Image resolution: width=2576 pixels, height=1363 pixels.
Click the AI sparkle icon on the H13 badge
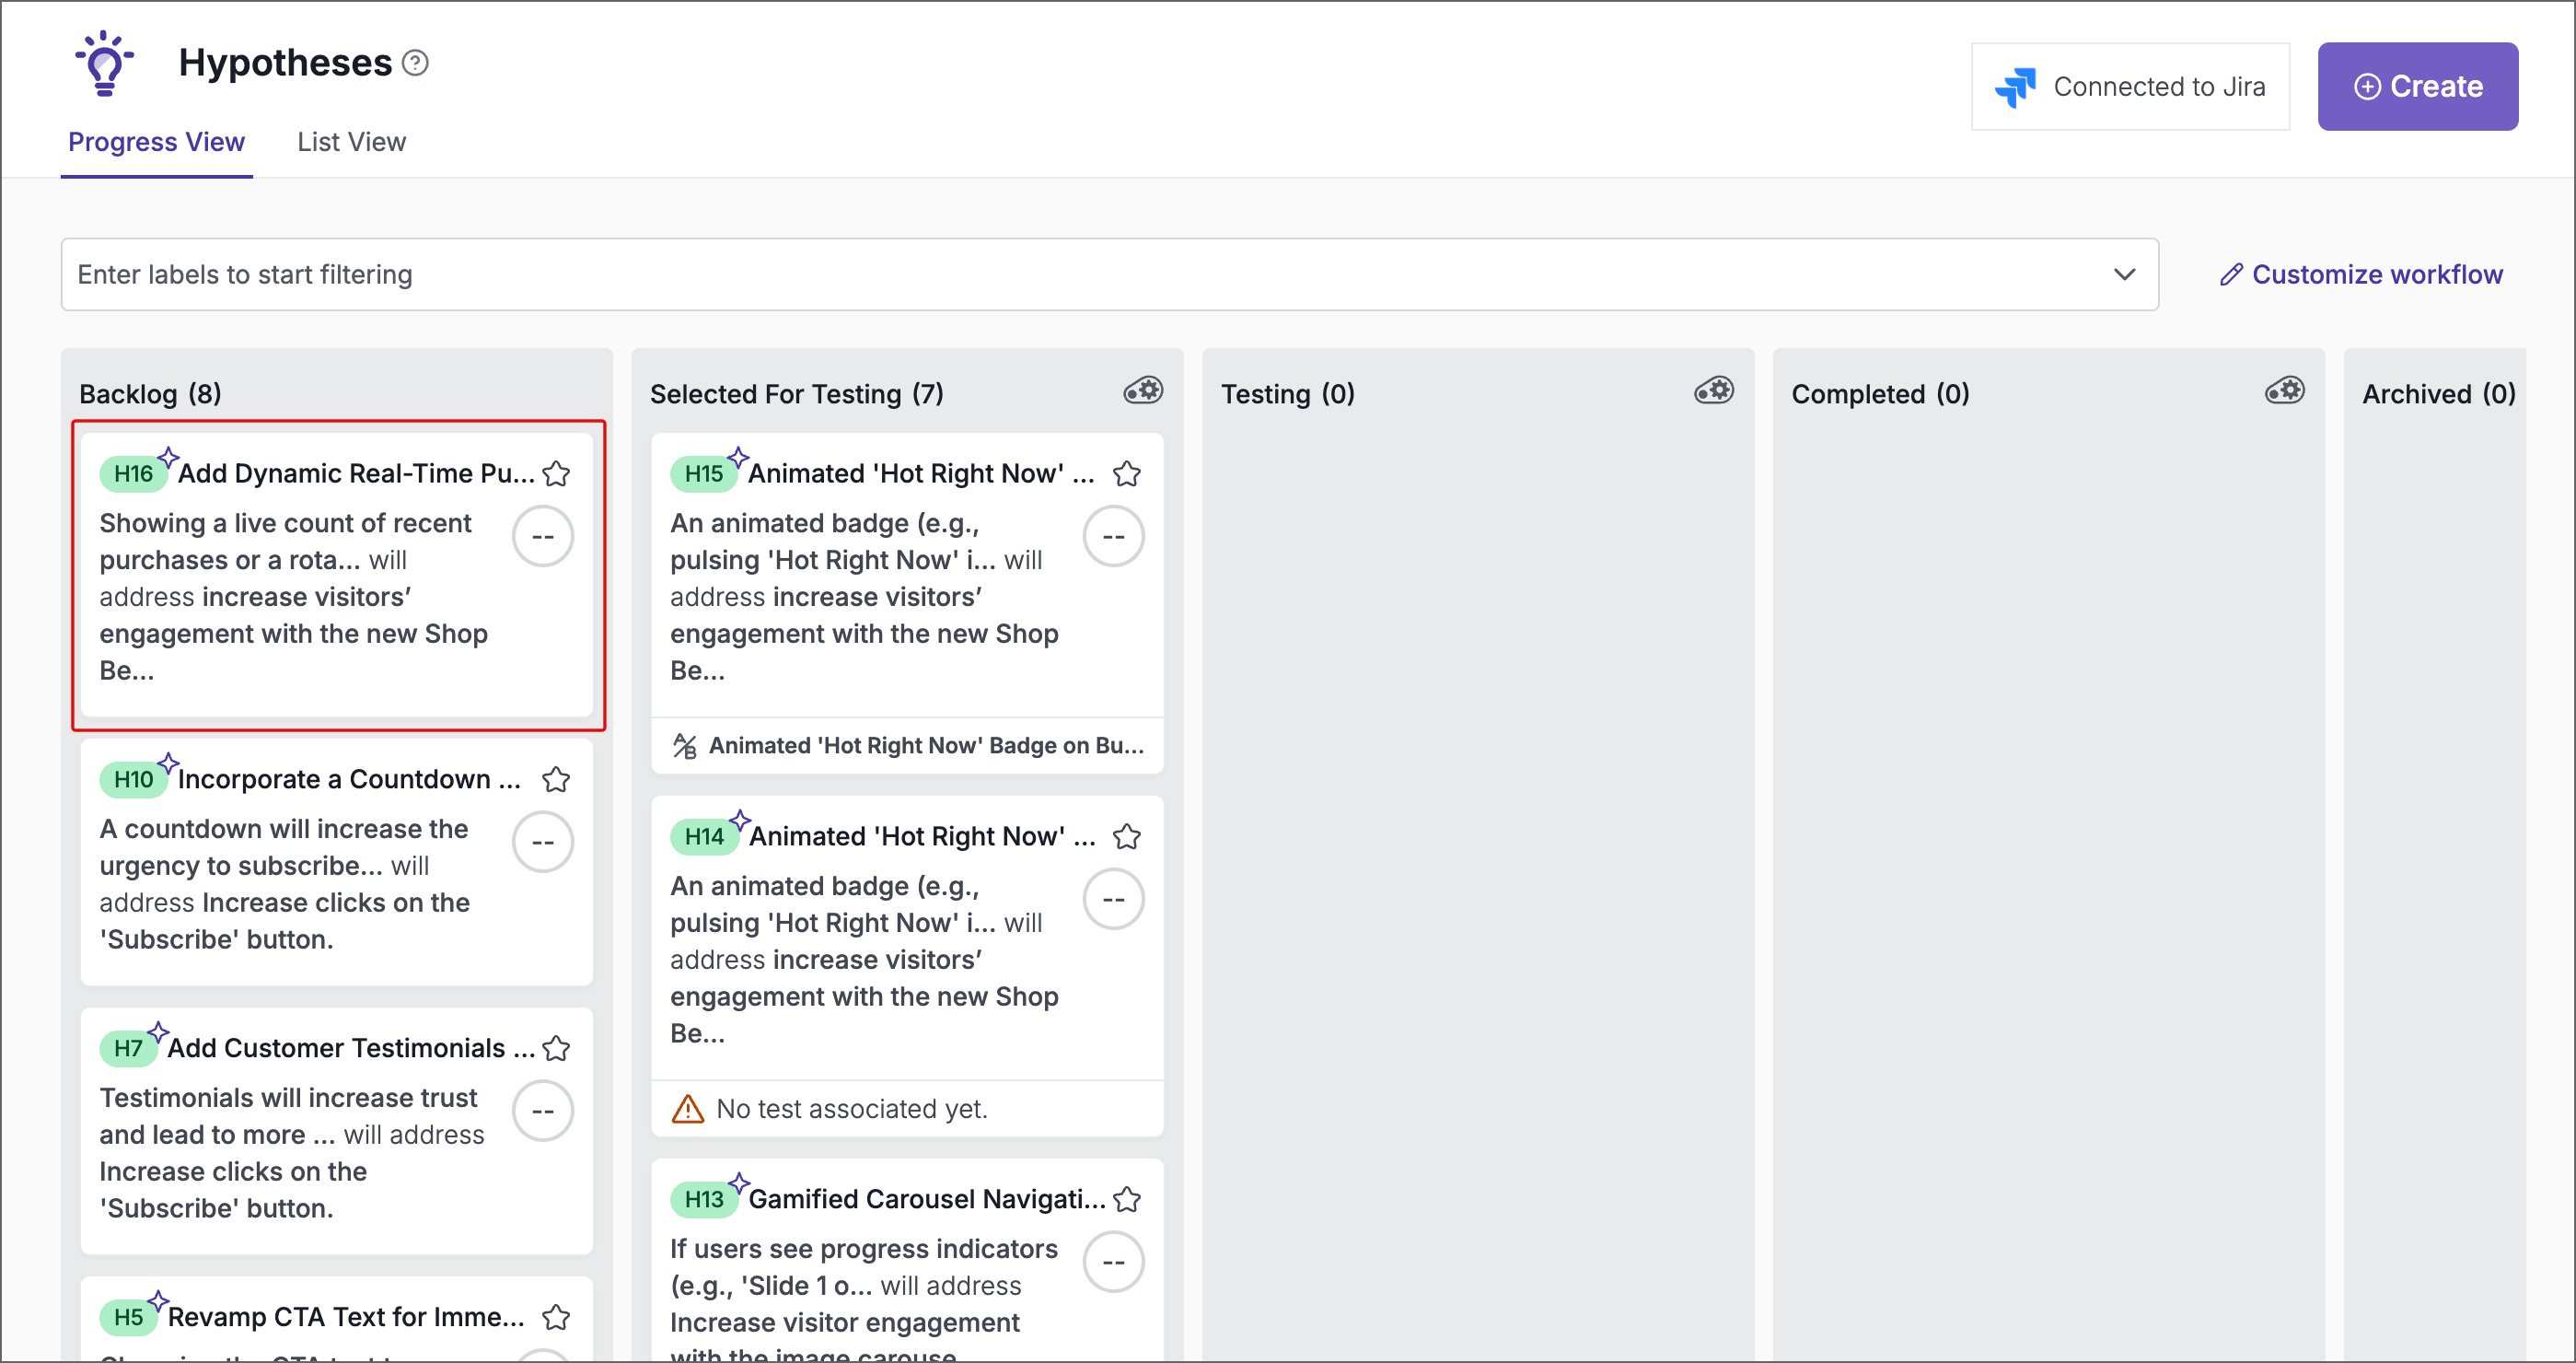pyautogui.click(x=739, y=1183)
